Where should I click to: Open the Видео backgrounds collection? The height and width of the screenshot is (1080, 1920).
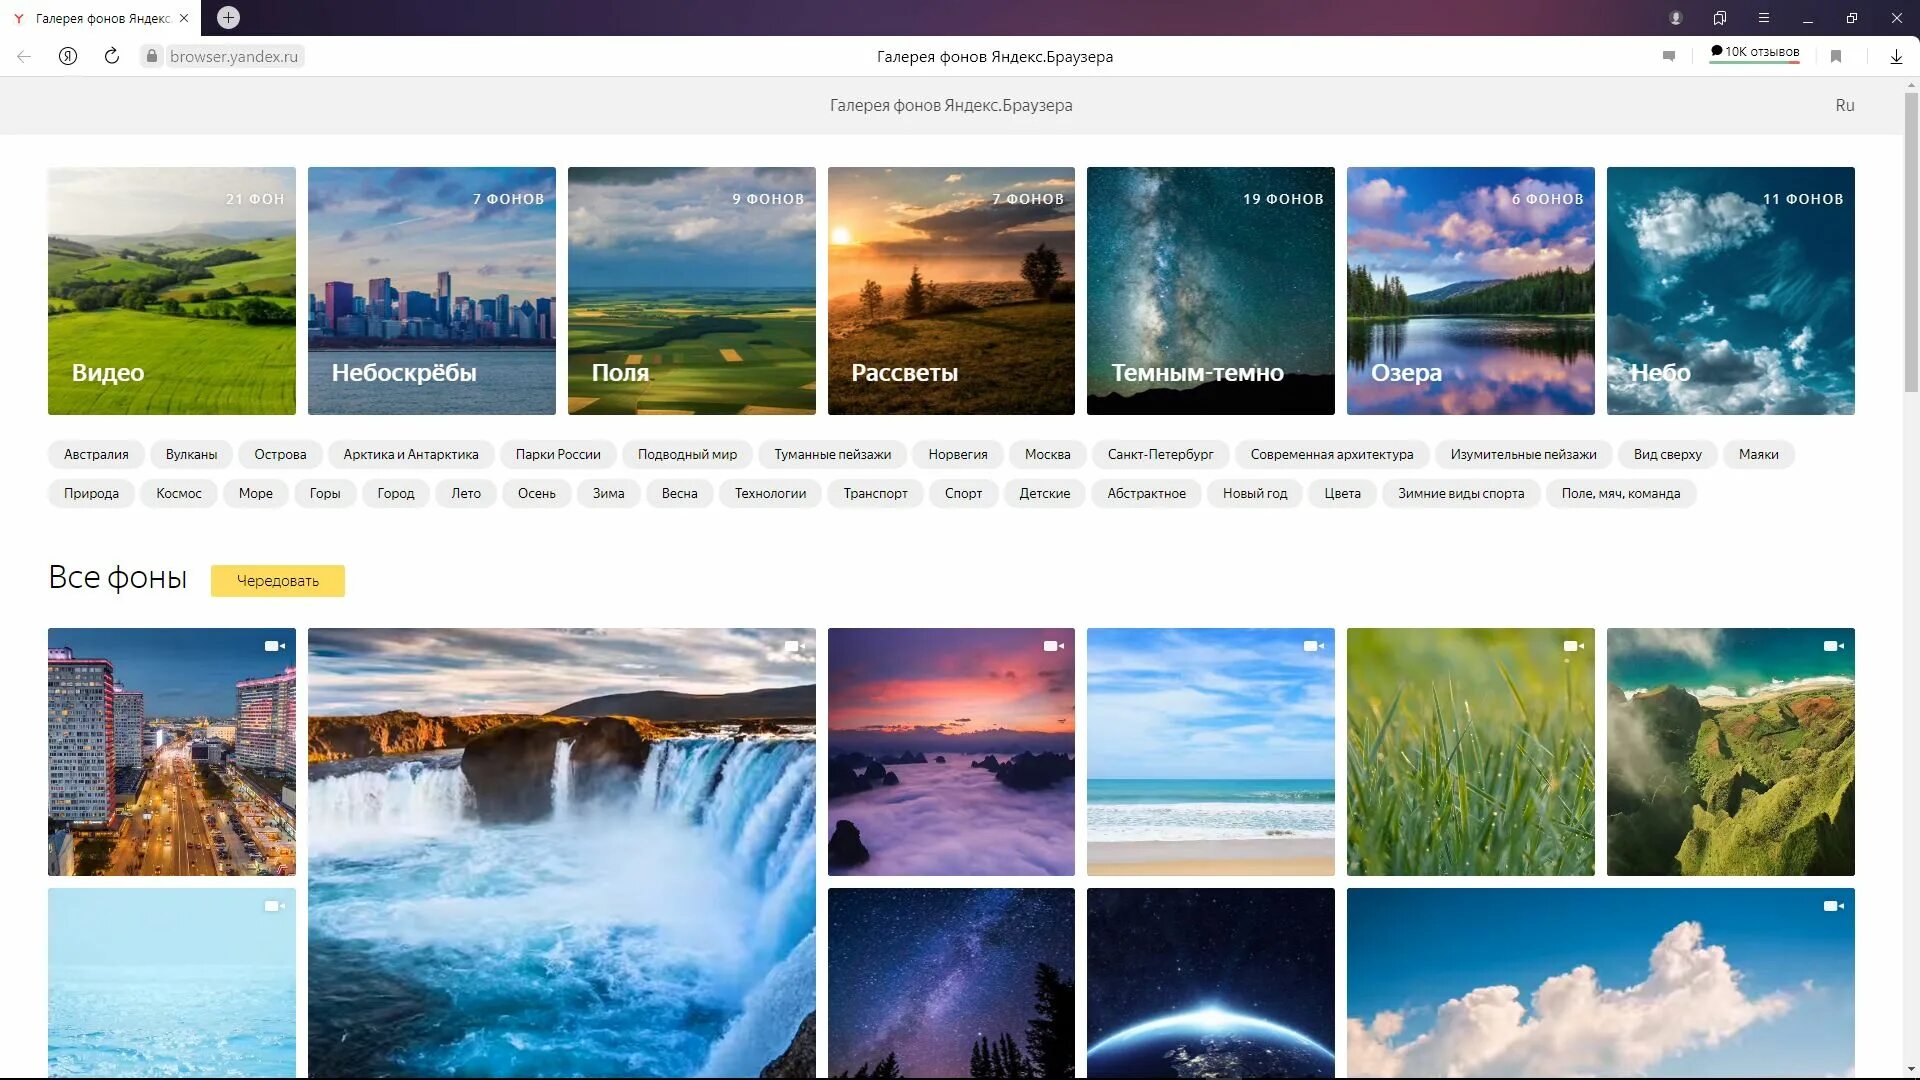click(x=172, y=291)
